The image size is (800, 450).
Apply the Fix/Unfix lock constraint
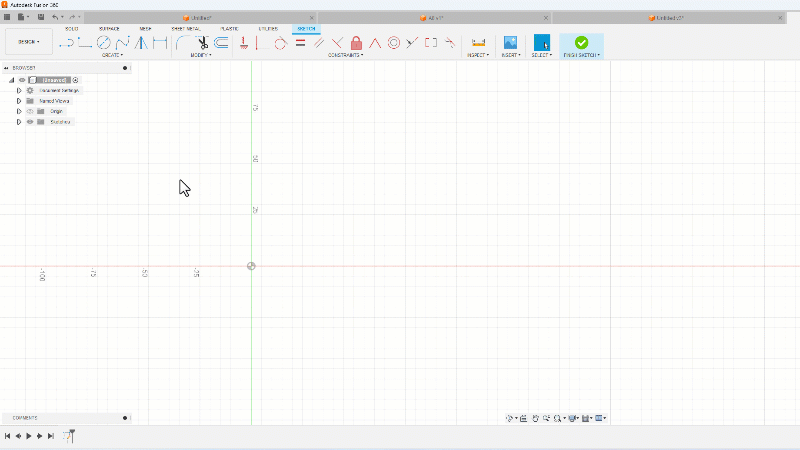click(x=356, y=43)
